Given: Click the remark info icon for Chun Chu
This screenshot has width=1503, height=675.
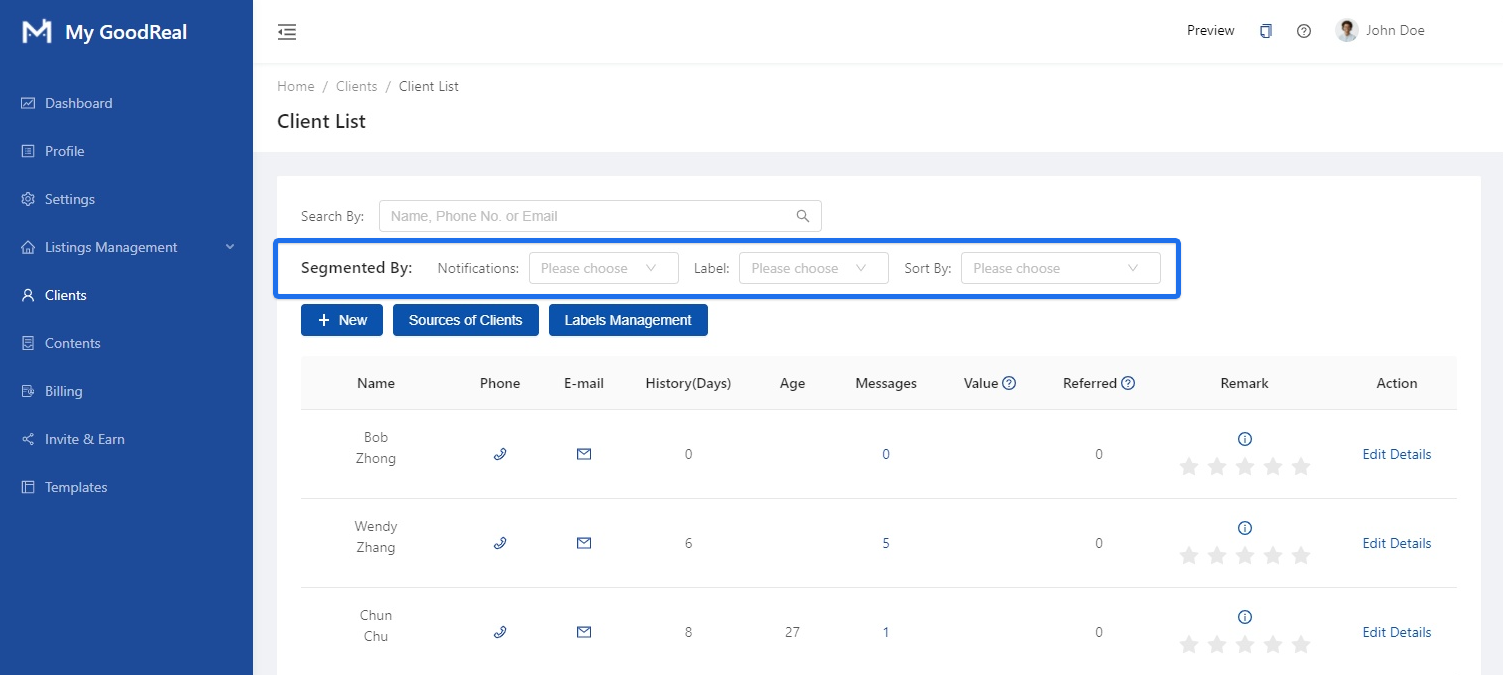Looking at the screenshot, I should click(x=1245, y=617).
